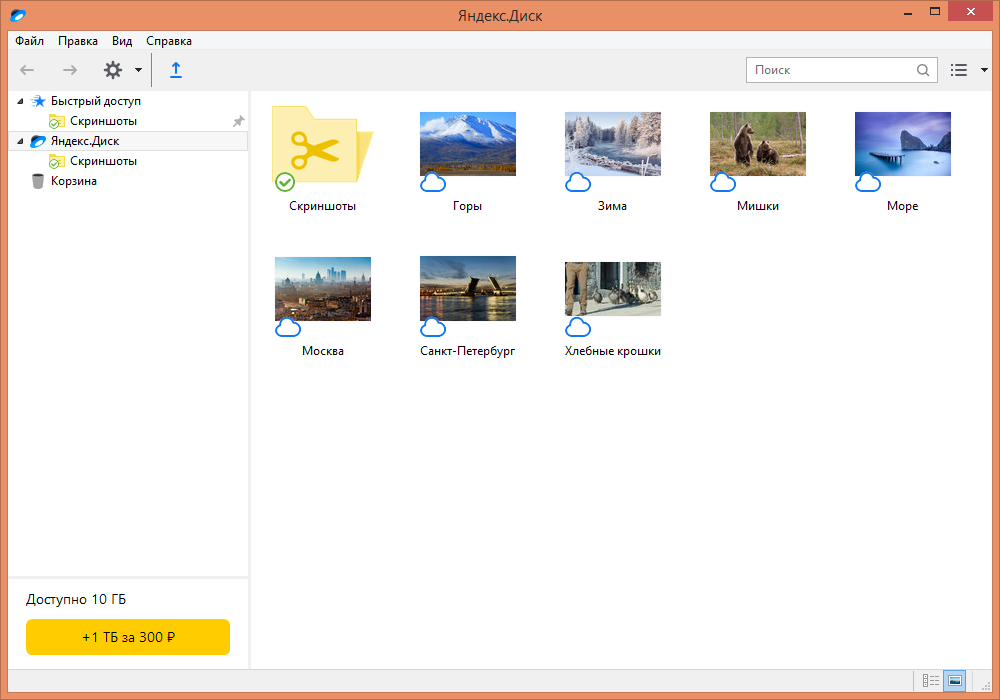Click the pin icon beside Скриншоты
The height and width of the screenshot is (700, 1000).
click(x=238, y=121)
